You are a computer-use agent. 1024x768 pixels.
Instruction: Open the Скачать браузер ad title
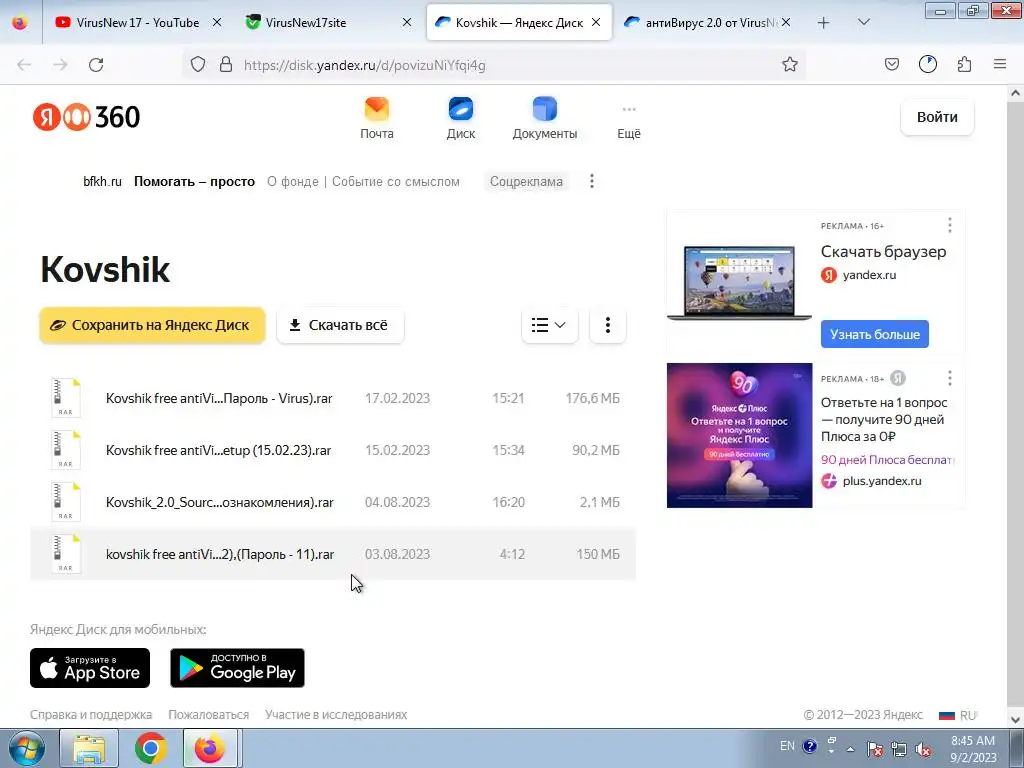pos(883,251)
